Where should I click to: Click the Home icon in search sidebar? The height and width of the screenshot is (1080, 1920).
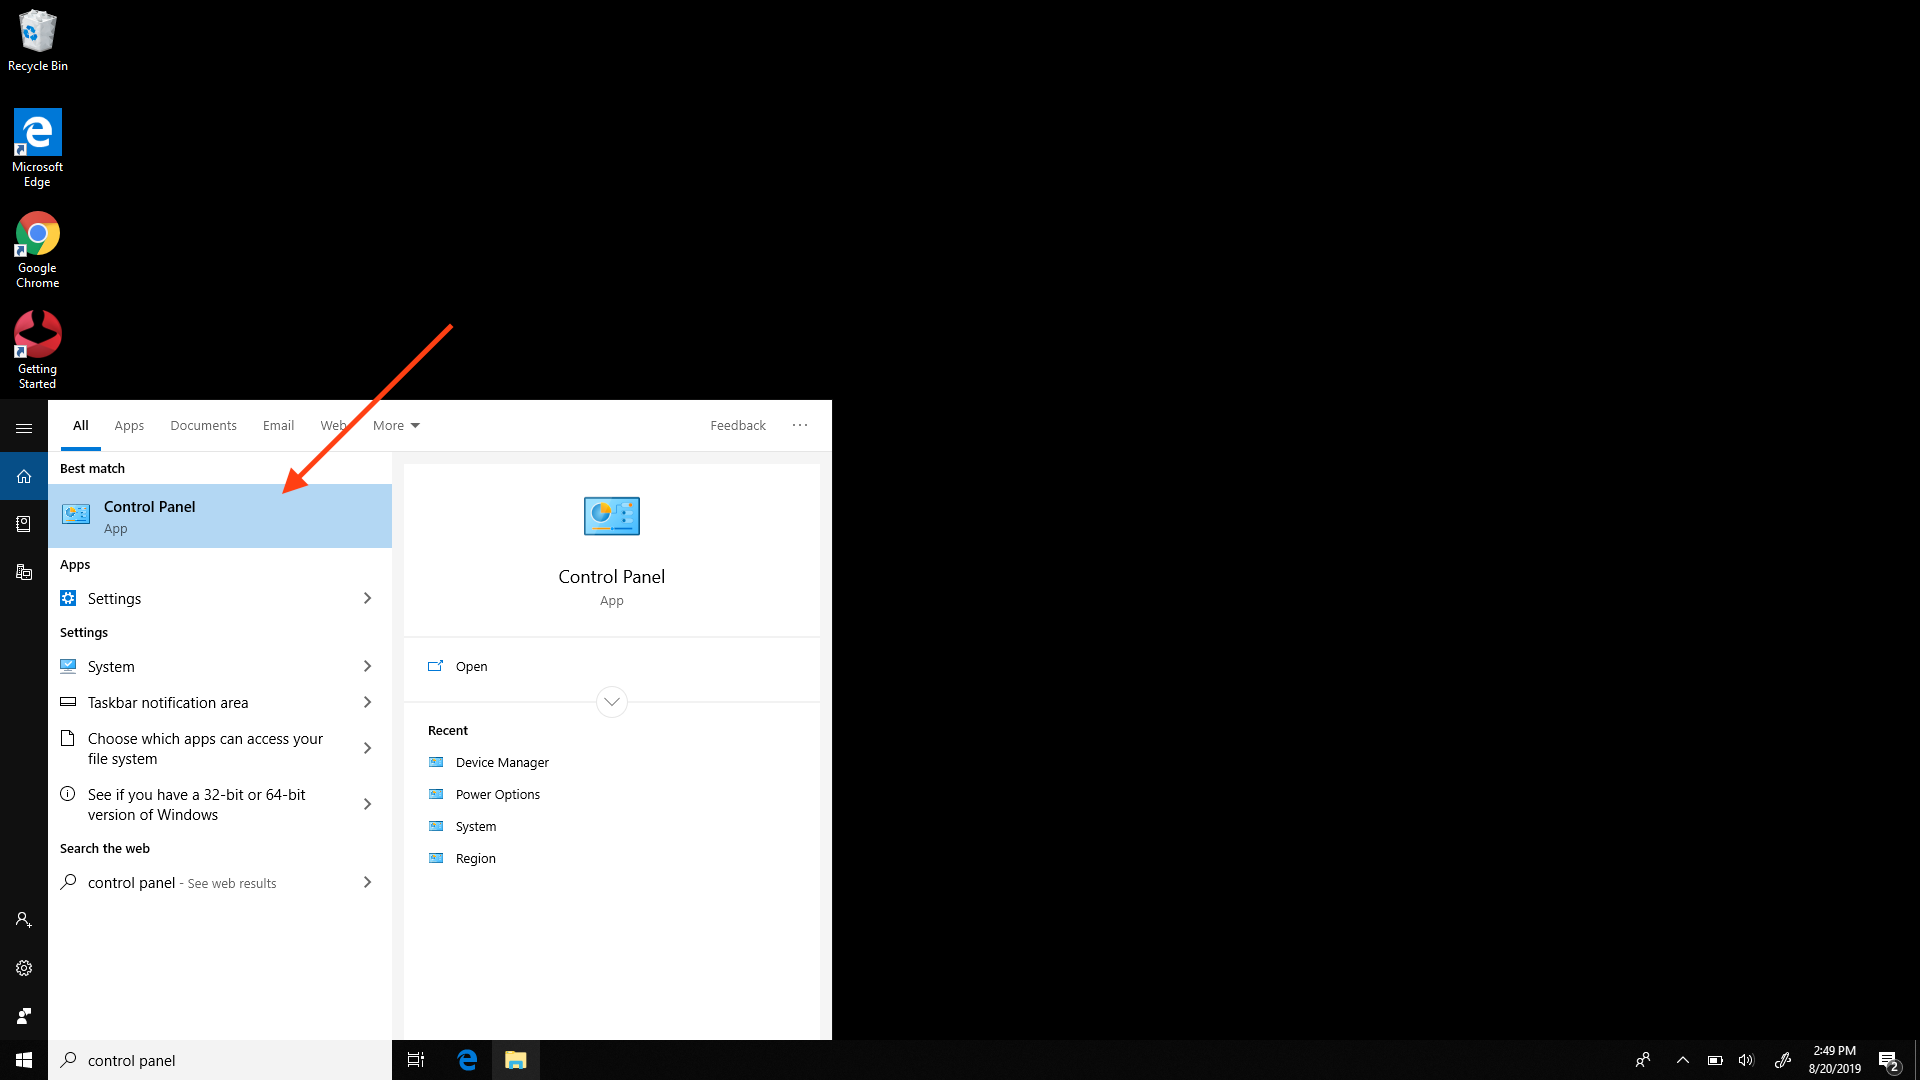24,476
